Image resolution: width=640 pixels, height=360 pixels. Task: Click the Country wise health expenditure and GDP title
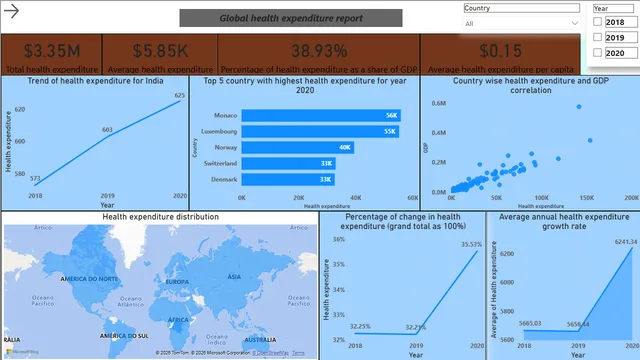pyautogui.click(x=531, y=85)
